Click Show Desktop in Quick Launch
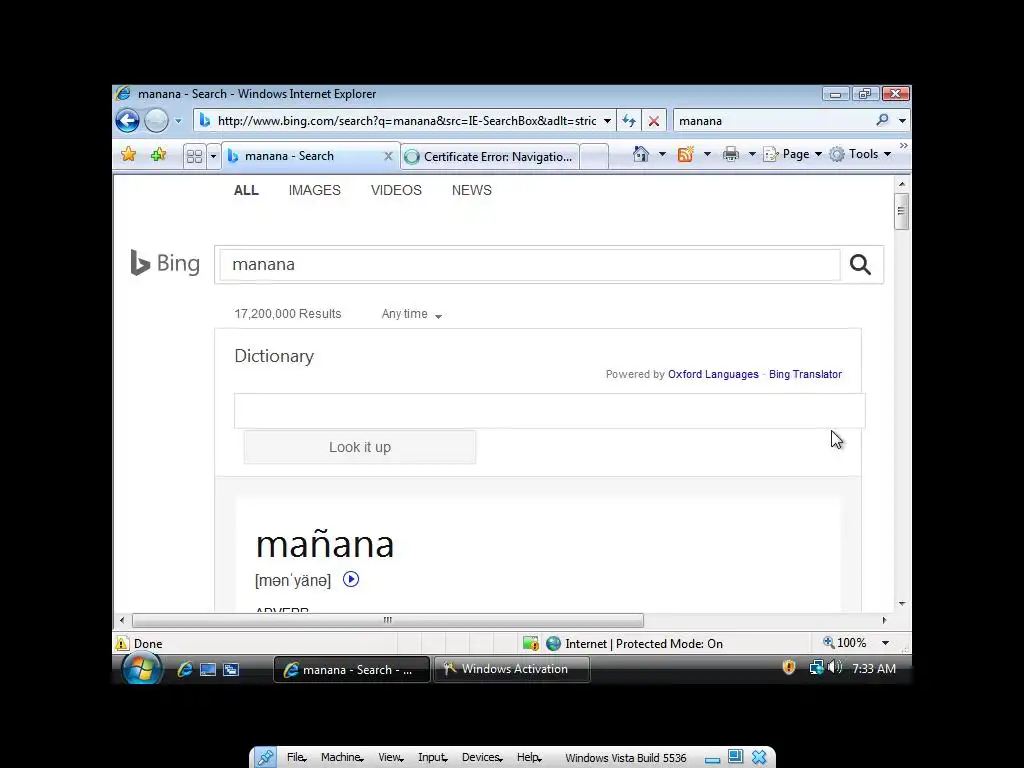The width and height of the screenshot is (1024, 768). 208,669
